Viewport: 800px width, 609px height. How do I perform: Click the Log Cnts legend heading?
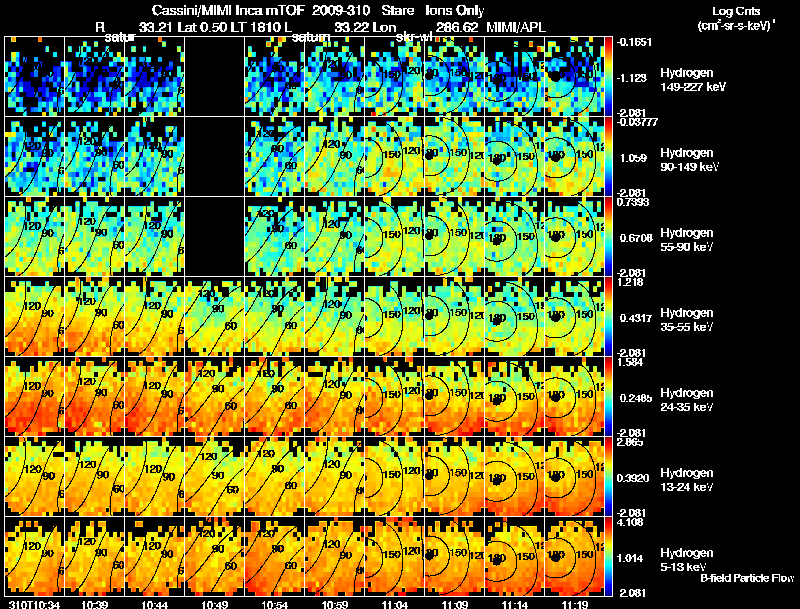pos(735,11)
